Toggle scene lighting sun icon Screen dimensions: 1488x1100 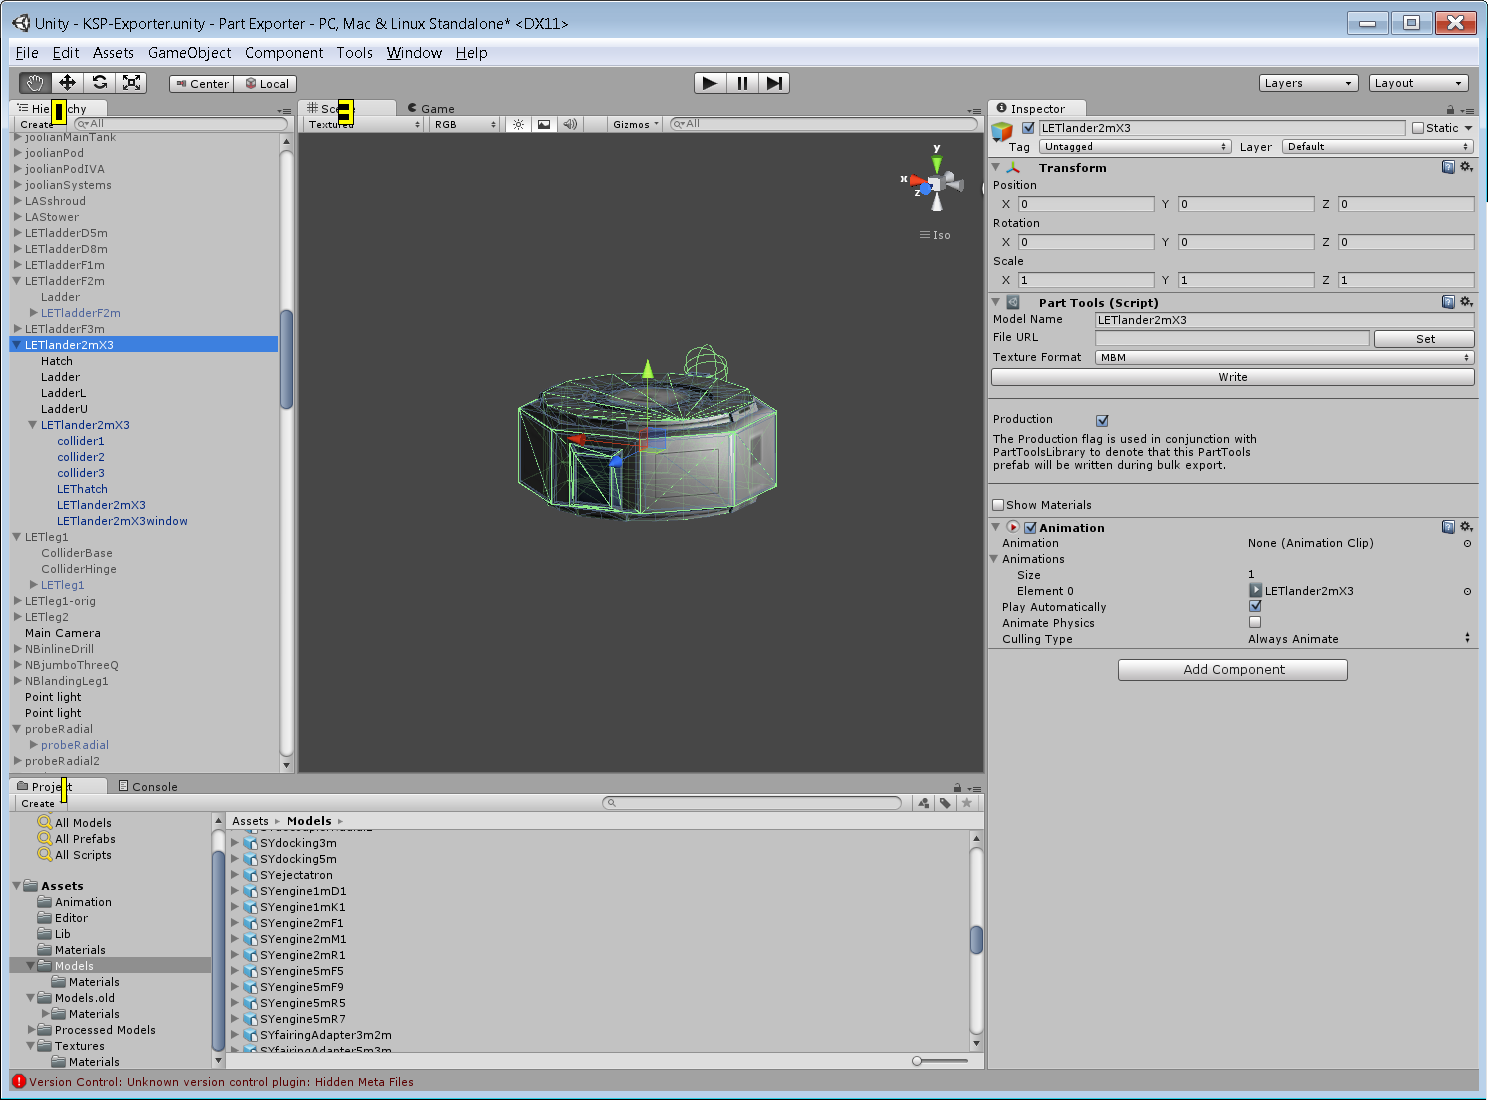pos(518,124)
